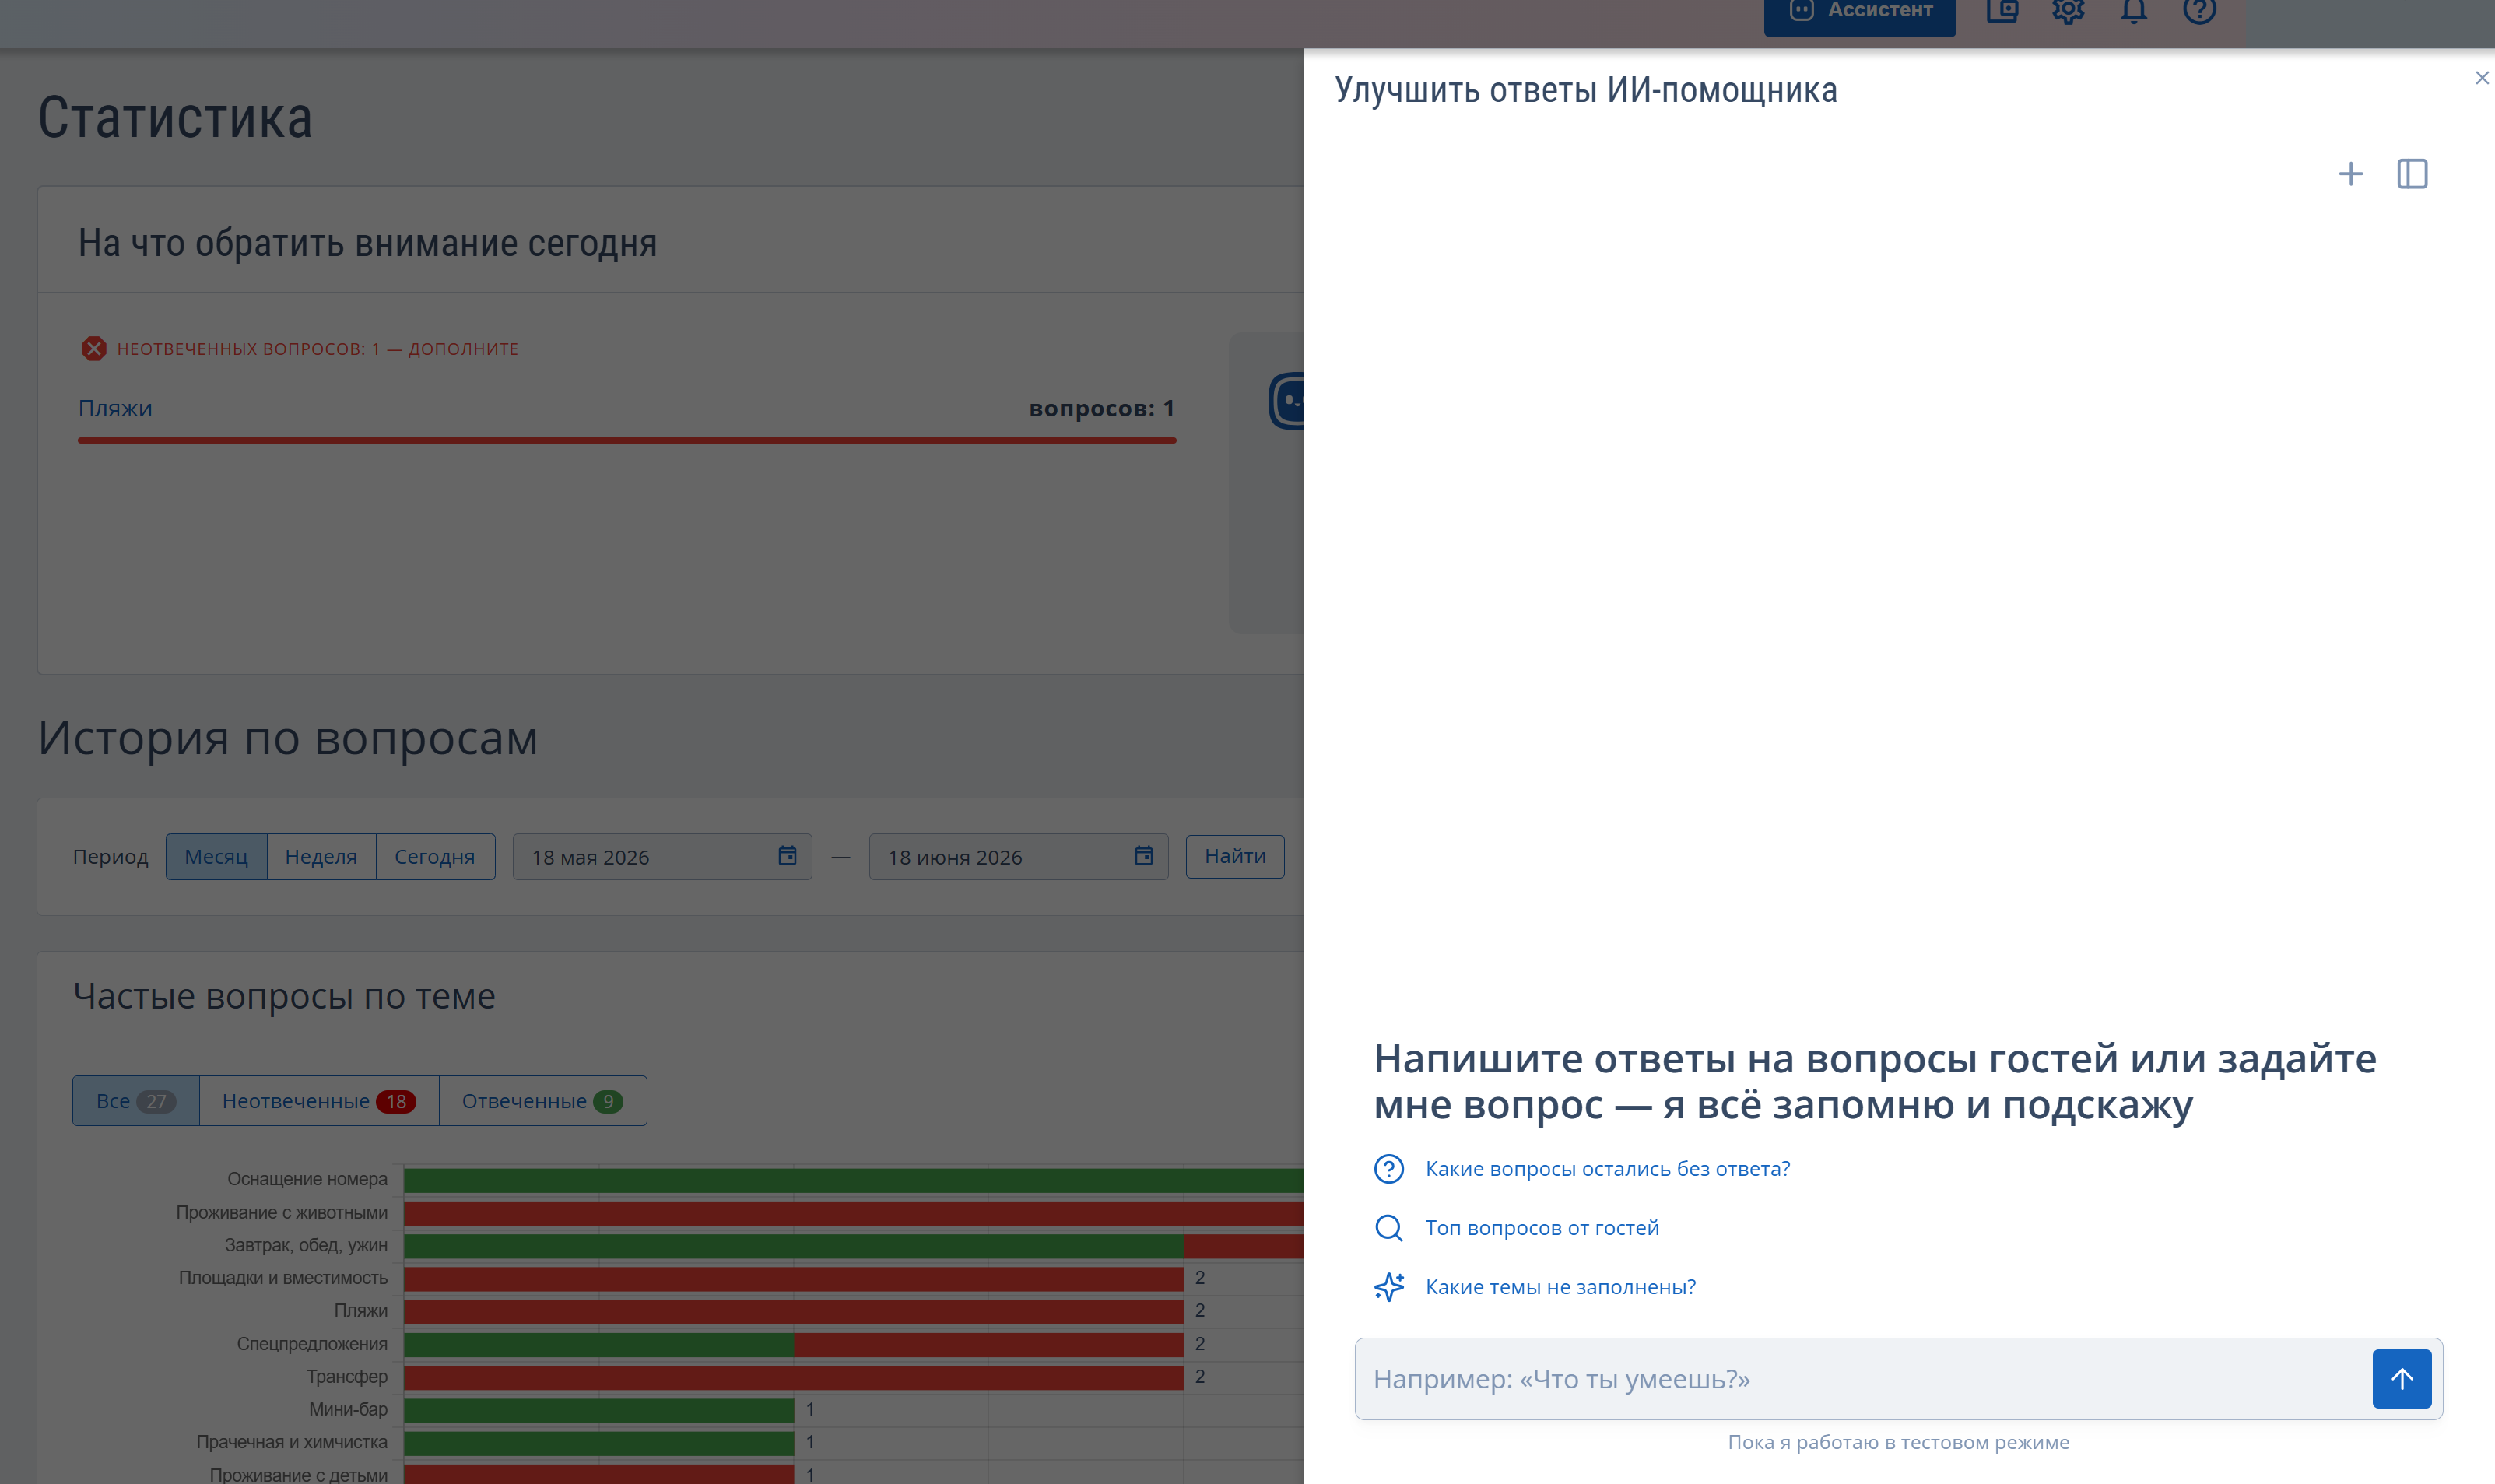Click the Завтрак, обед, ужин chart label
2495x1484 pixels.
[x=305, y=1245]
